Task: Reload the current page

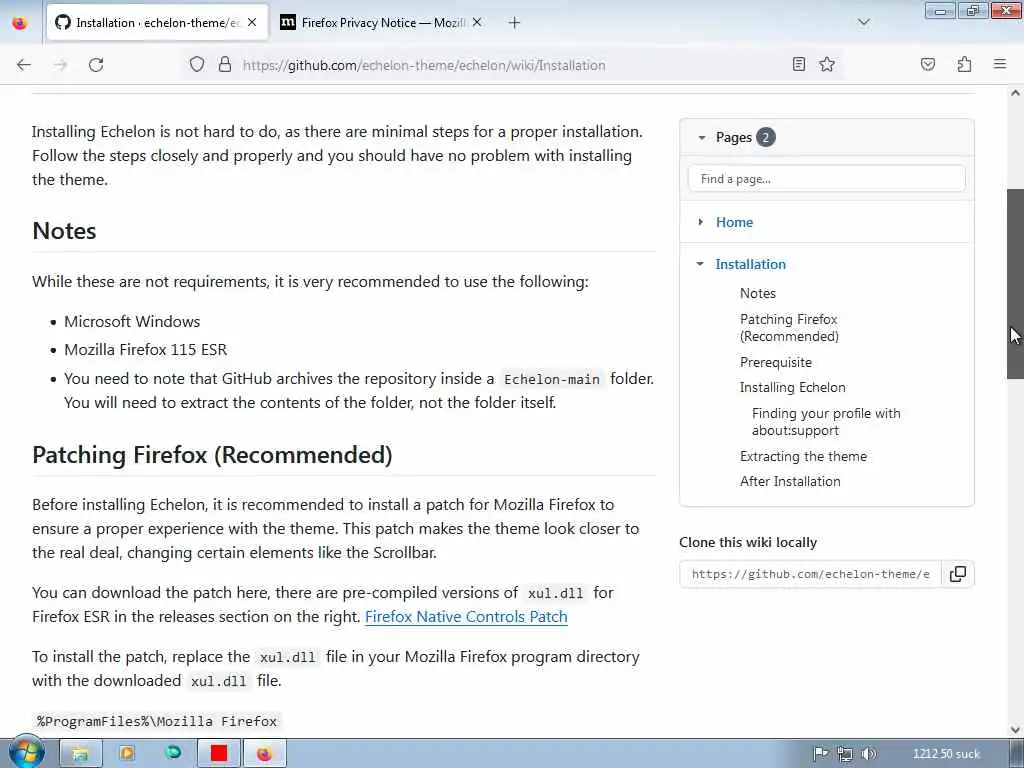Action: click(96, 65)
